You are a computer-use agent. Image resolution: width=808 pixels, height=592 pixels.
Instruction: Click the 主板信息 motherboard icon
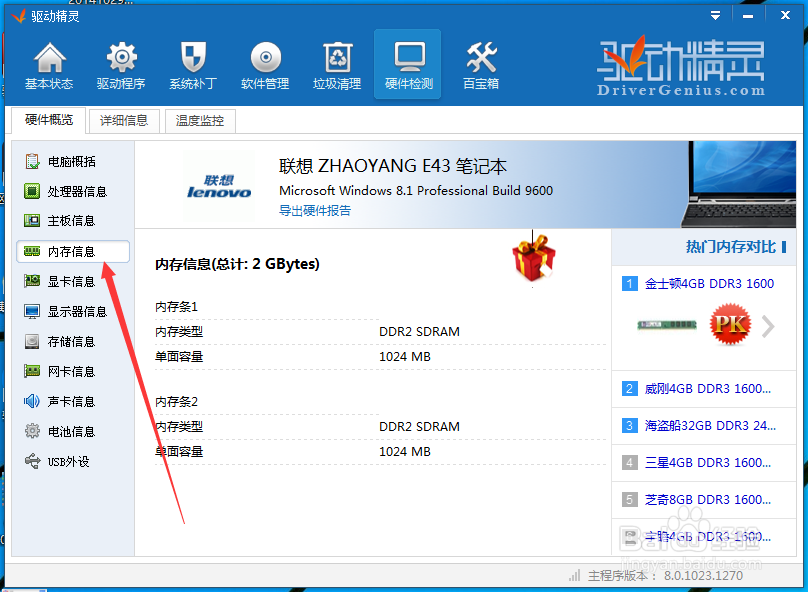[x=32, y=221]
